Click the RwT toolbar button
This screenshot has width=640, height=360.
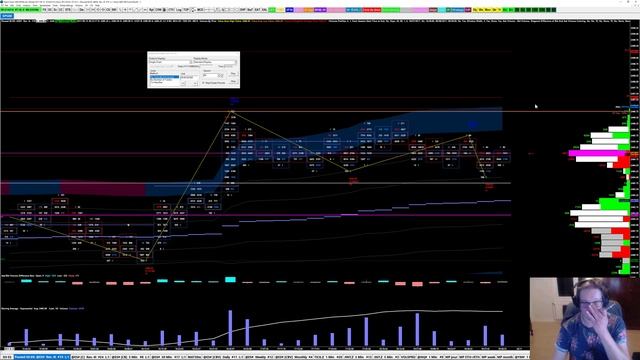coord(250,9)
